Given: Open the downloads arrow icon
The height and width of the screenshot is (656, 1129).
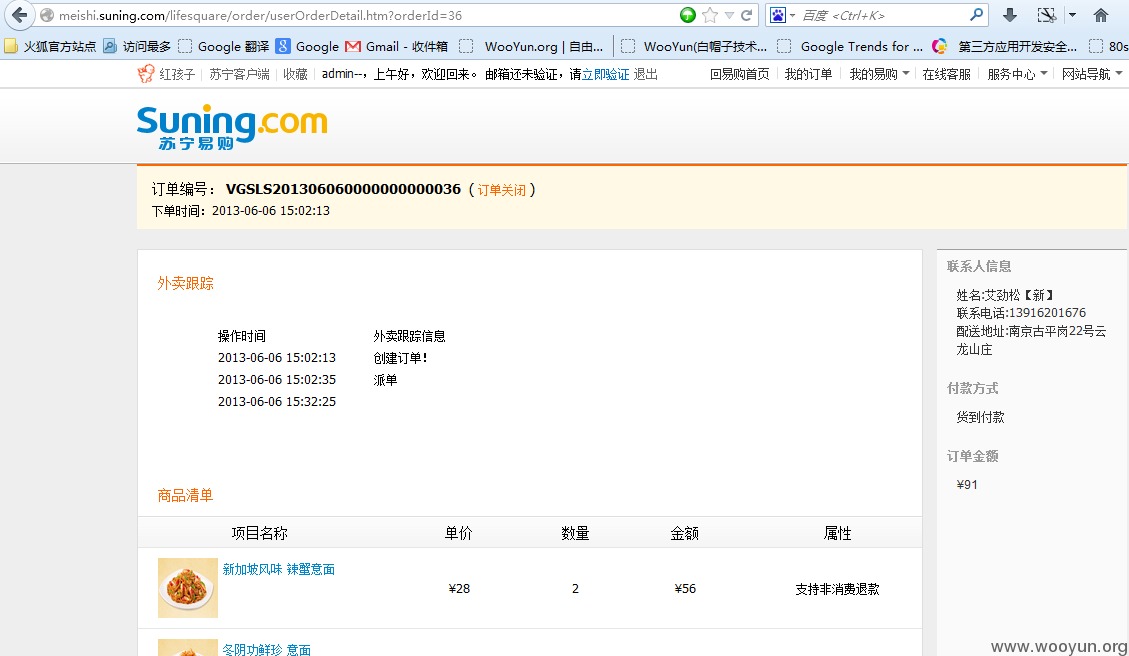Looking at the screenshot, I should (1009, 15).
